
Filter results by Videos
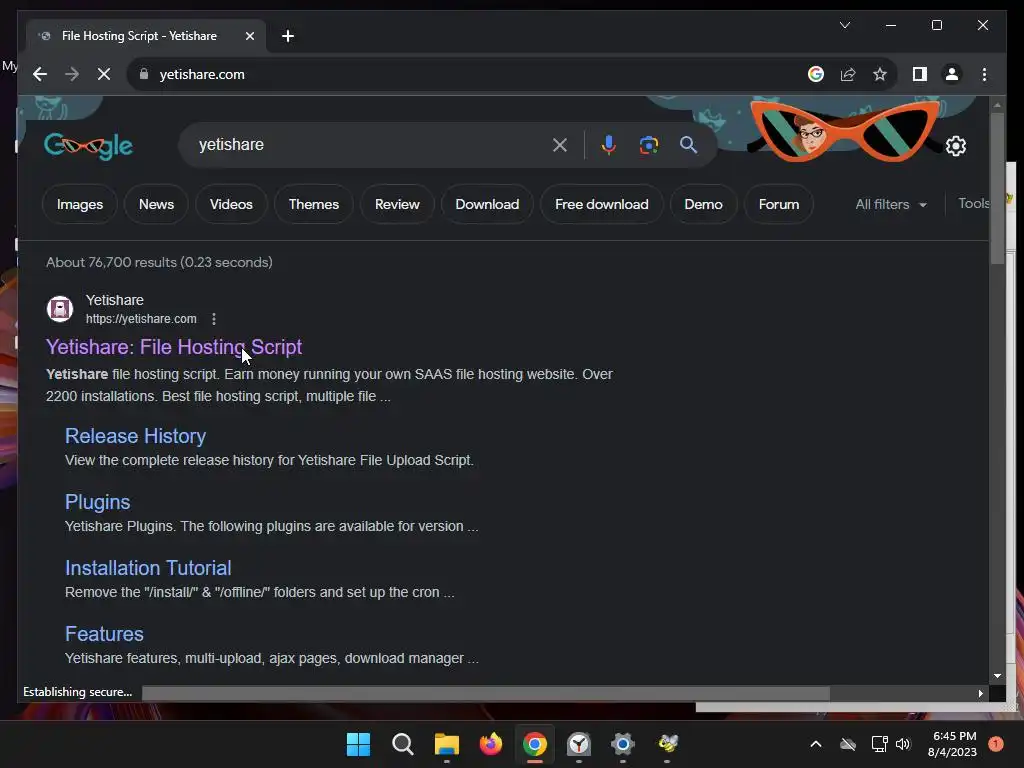[x=231, y=204]
